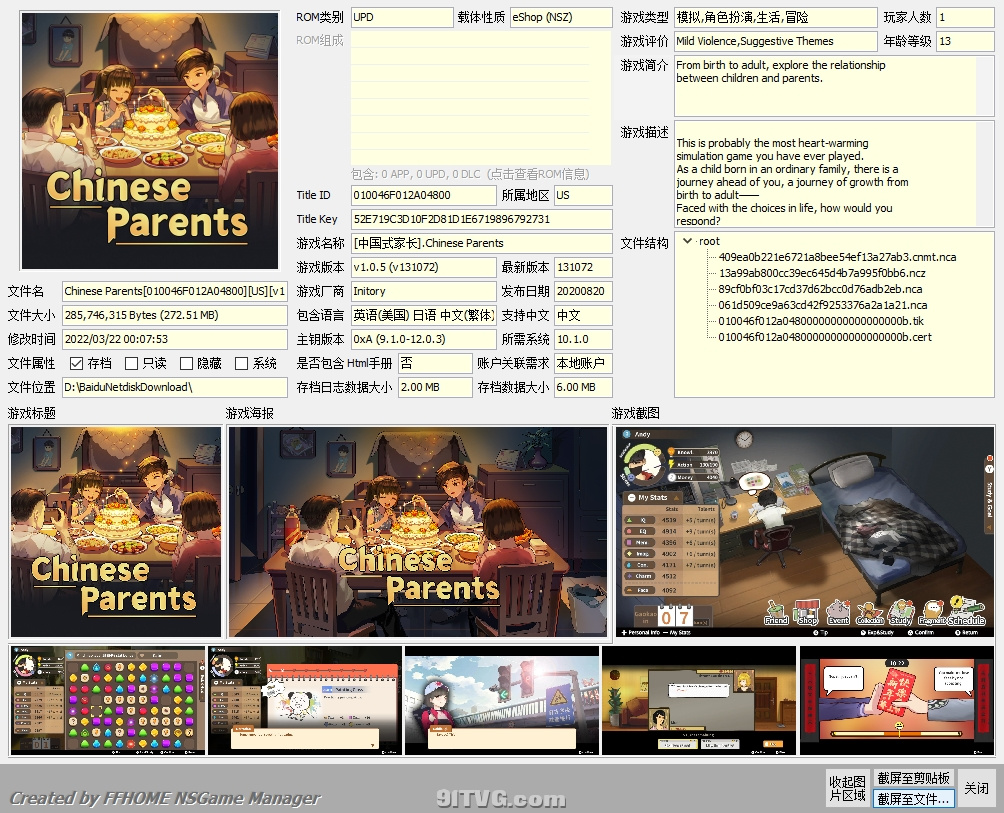
Task: Click the file name field
Action: (175, 291)
